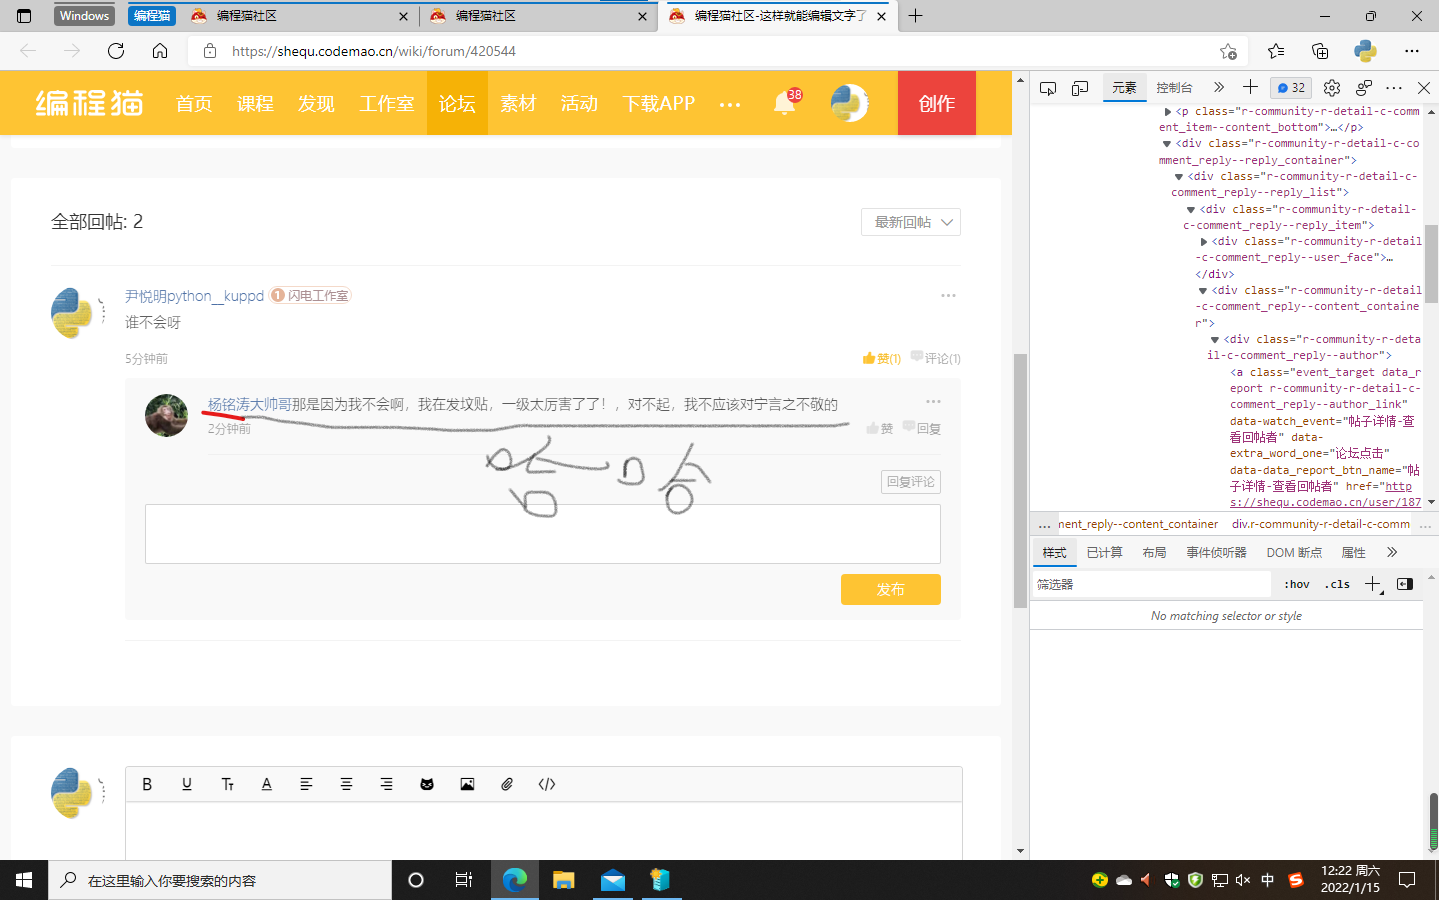
Task: Click the 筛选器 filter field in Styles
Action: coord(1150,584)
